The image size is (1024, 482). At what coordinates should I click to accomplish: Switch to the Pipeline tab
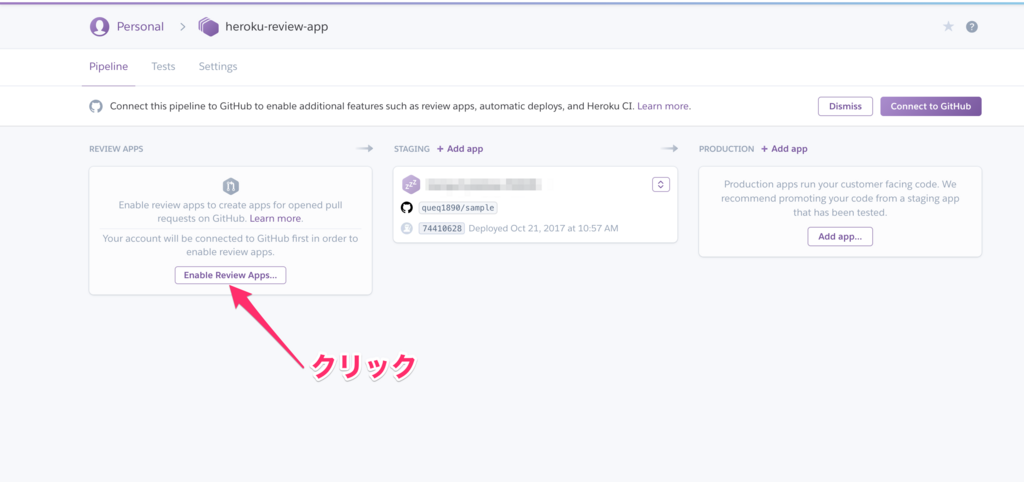point(108,67)
